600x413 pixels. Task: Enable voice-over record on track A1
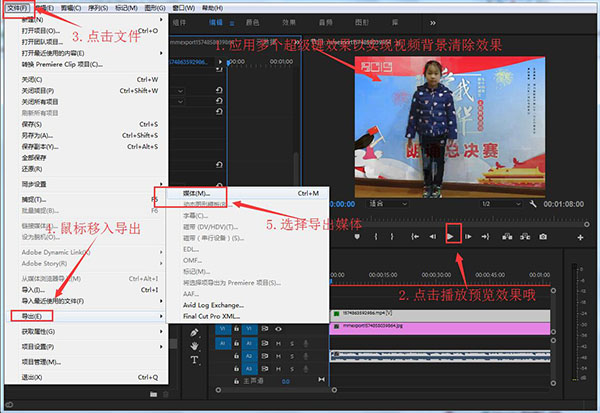(306, 344)
